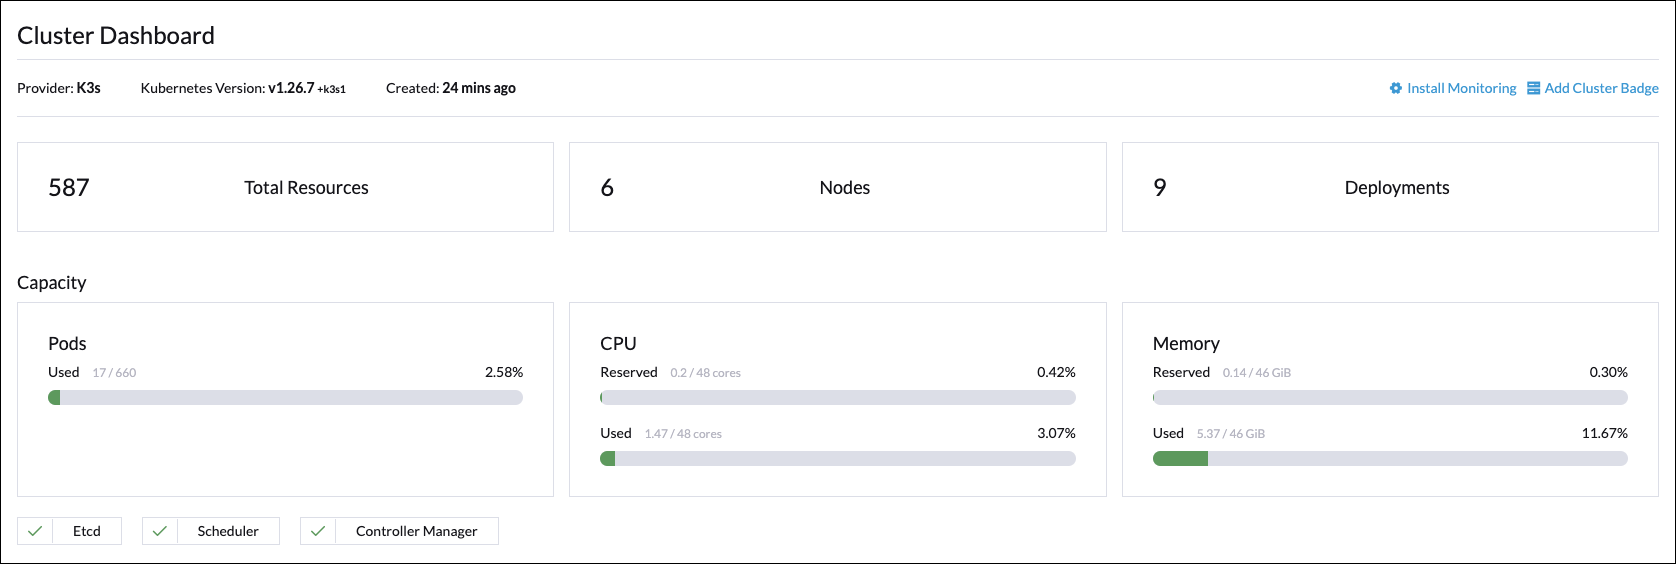Click the Controller Manager checkmark icon
Image resolution: width=1676 pixels, height=564 pixels.
(318, 531)
